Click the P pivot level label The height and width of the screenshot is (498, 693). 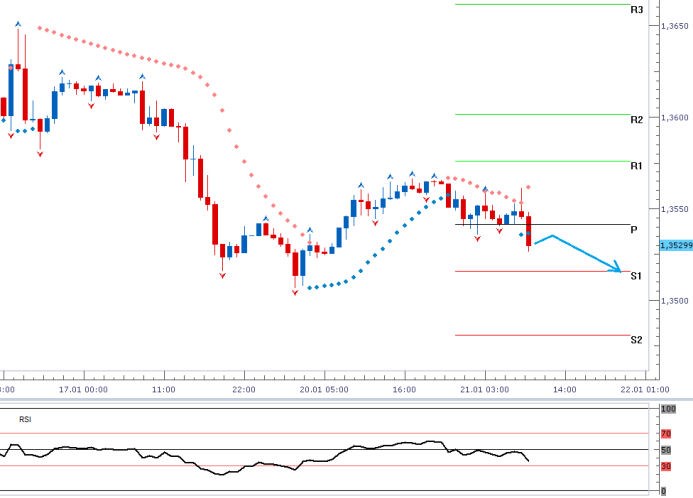(x=634, y=230)
